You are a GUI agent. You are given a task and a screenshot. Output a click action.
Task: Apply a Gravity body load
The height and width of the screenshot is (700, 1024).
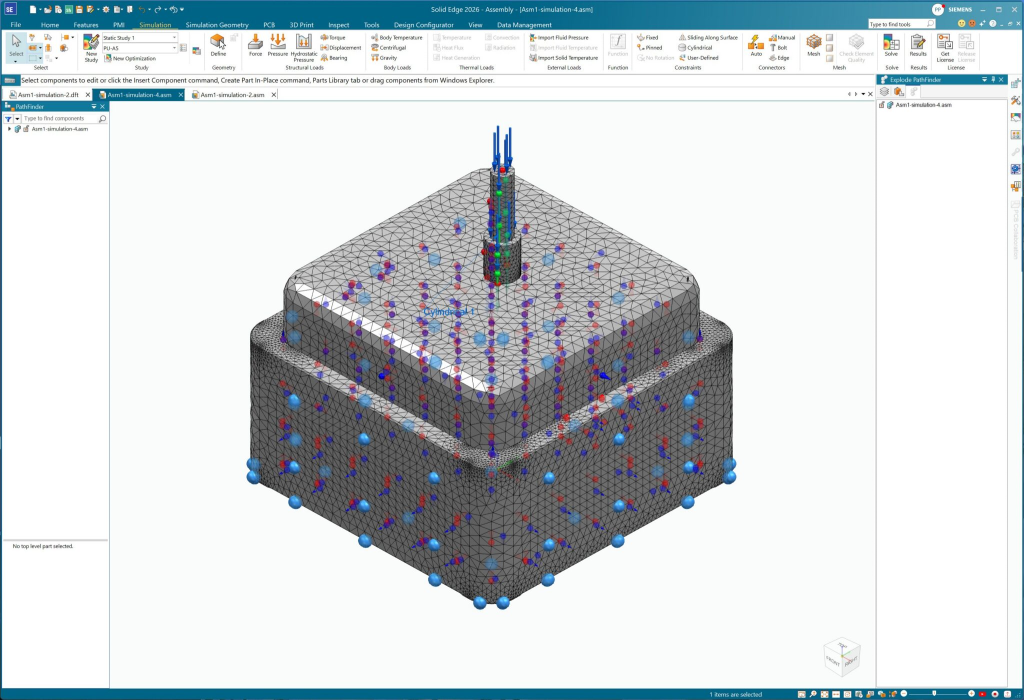pyautogui.click(x=384, y=58)
